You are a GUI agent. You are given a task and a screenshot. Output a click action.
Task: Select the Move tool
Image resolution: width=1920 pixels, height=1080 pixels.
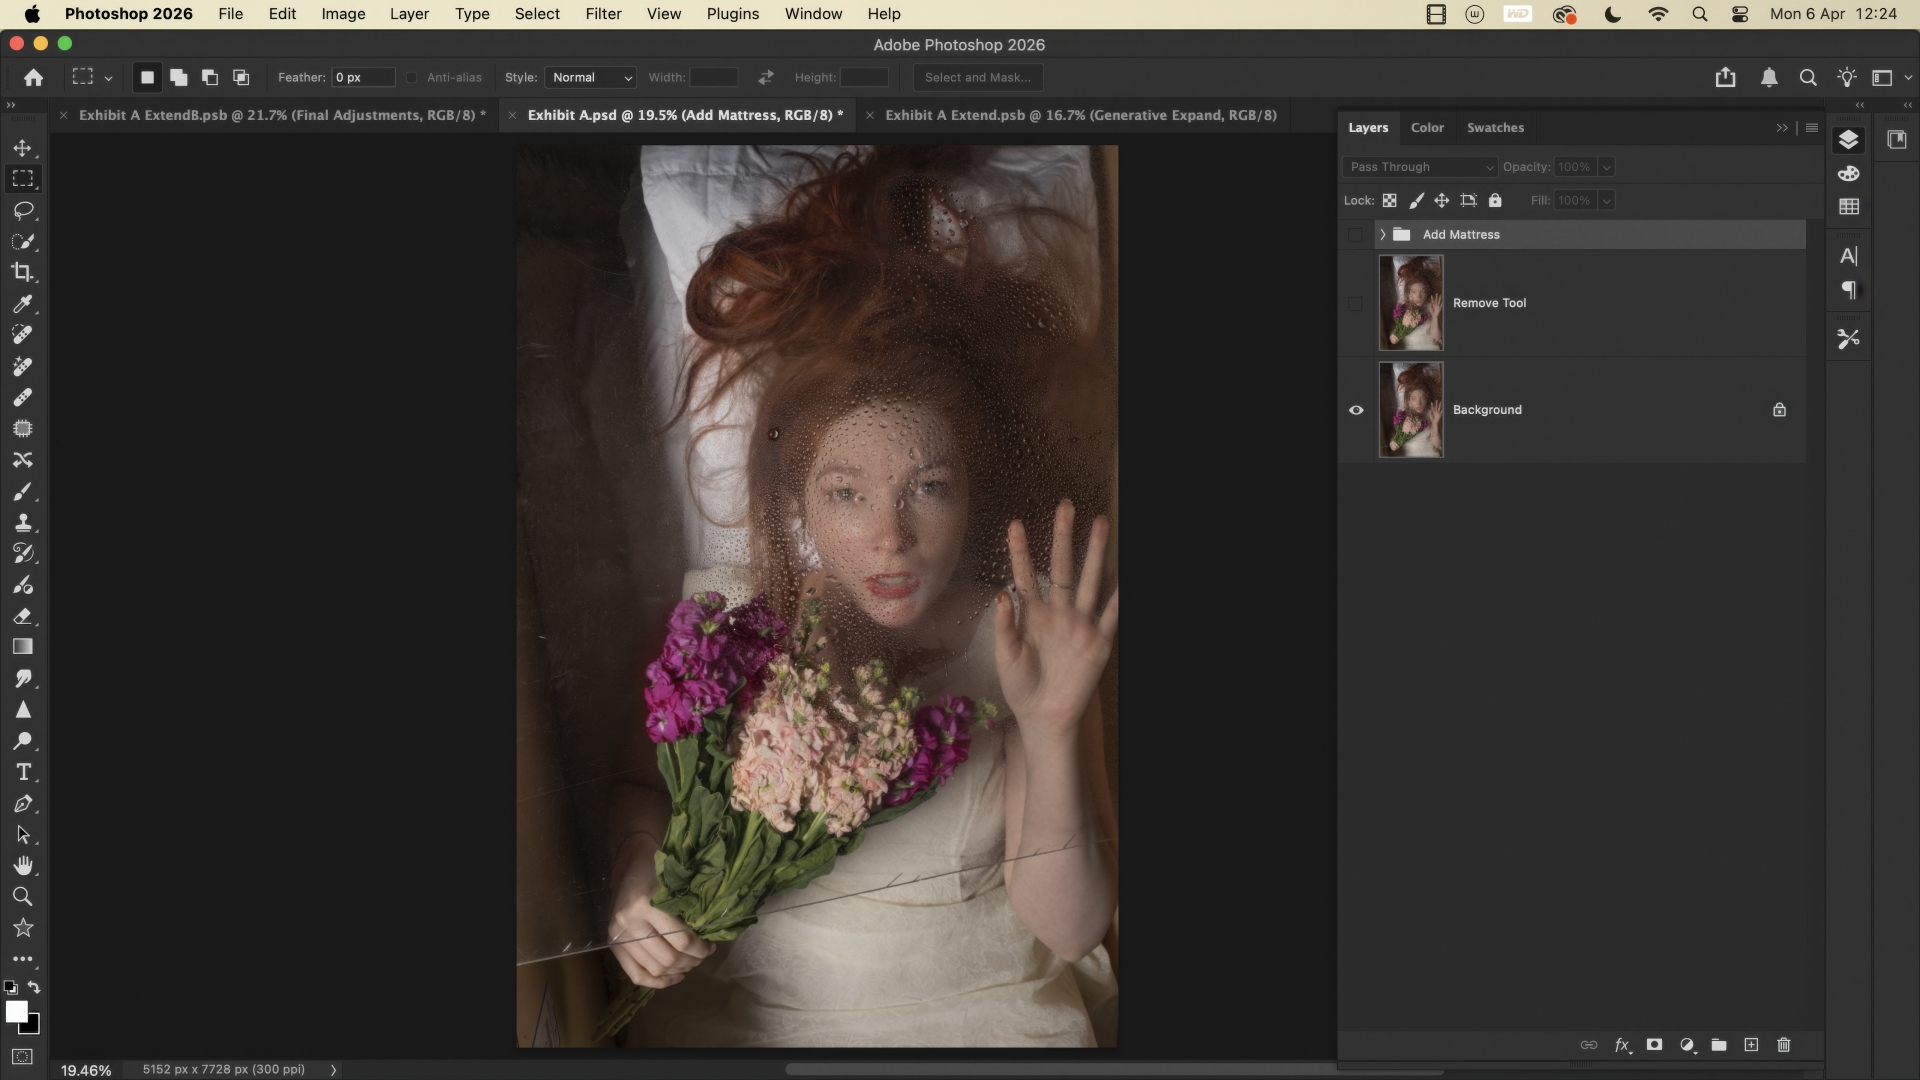coord(22,148)
